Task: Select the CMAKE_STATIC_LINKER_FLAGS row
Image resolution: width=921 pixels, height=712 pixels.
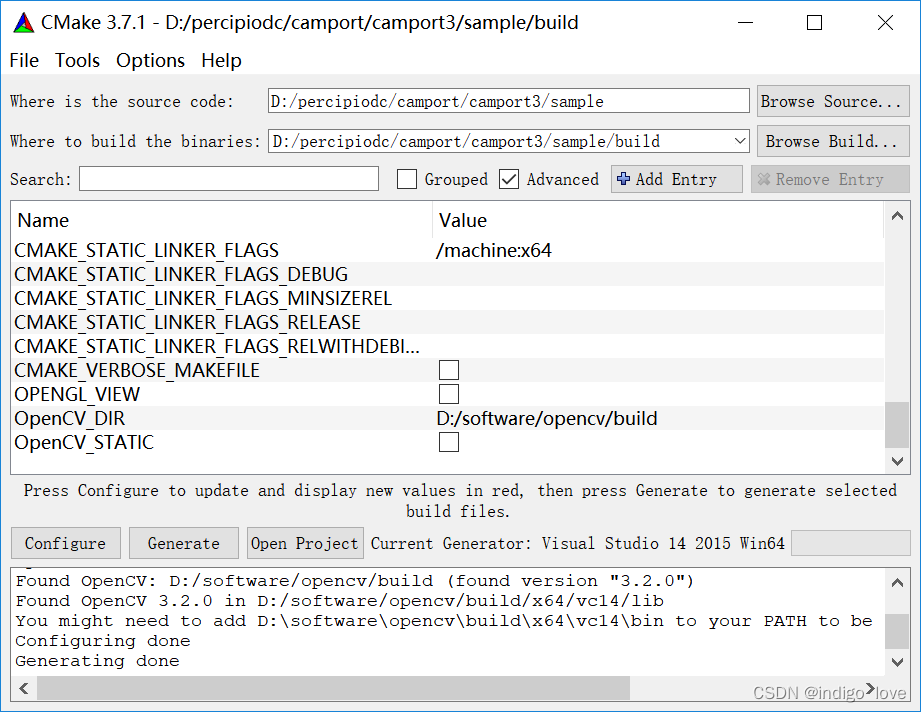Action: point(448,250)
